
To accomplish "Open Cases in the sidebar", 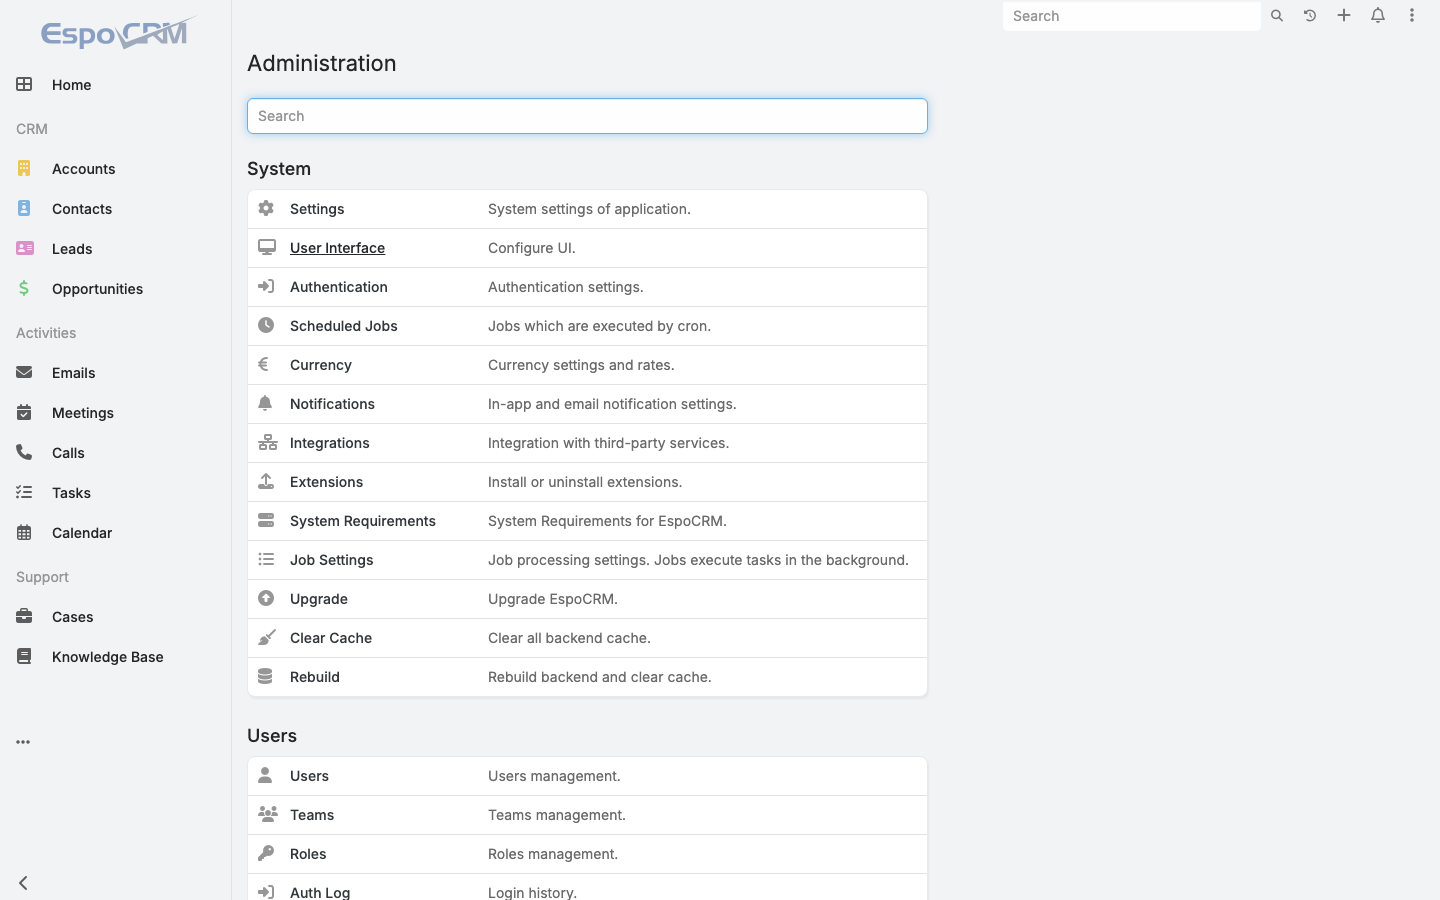I will [115, 617].
